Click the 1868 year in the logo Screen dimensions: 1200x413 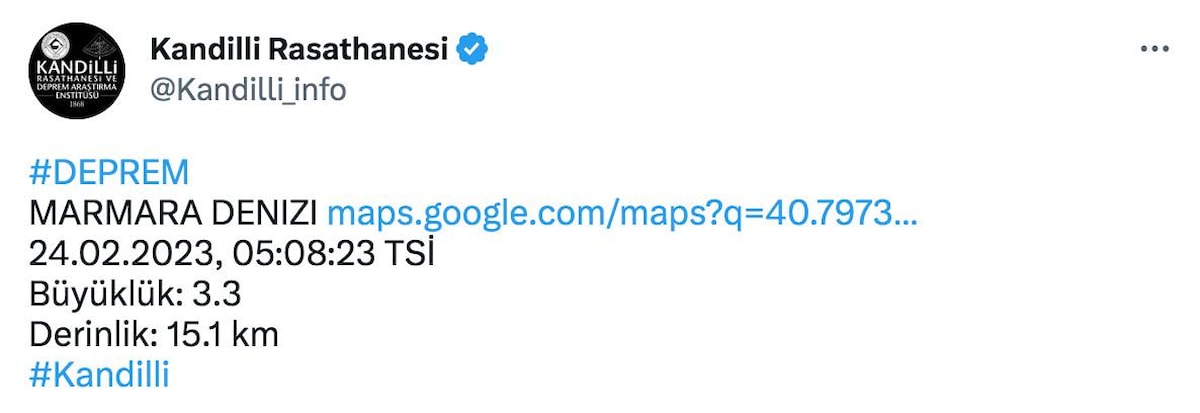(x=76, y=103)
